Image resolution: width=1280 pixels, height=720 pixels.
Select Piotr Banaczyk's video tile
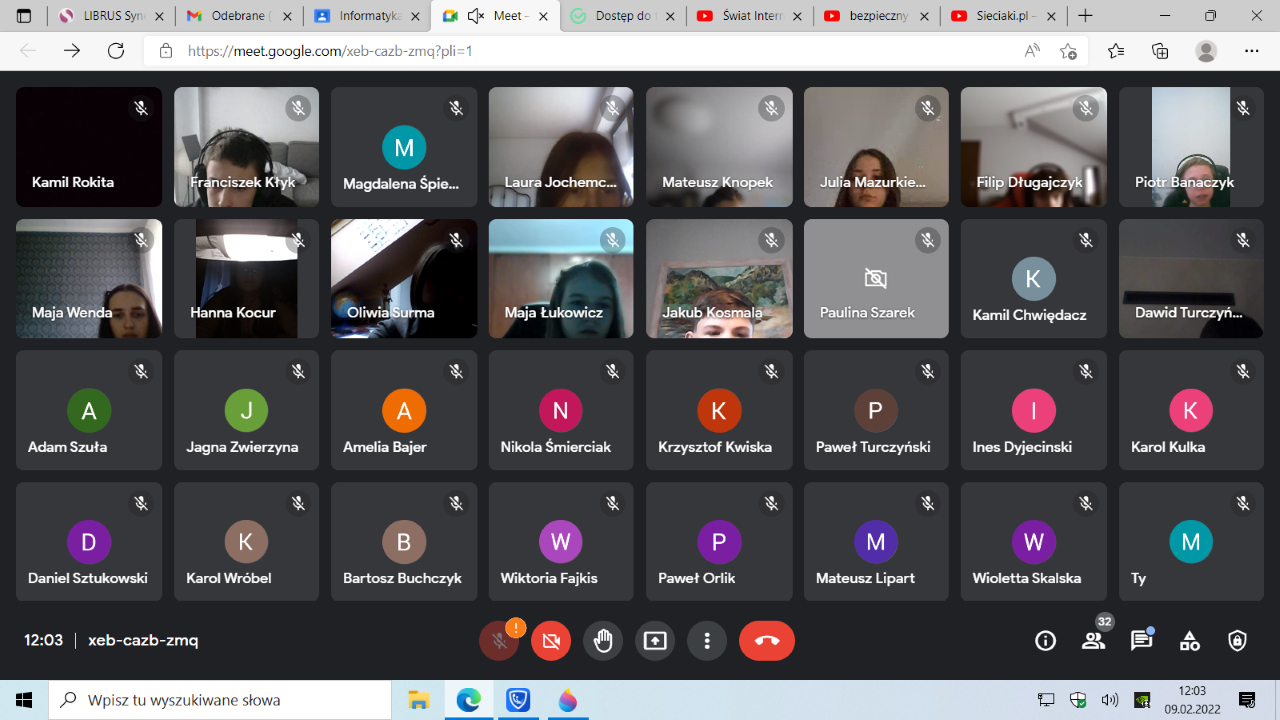(1191, 147)
